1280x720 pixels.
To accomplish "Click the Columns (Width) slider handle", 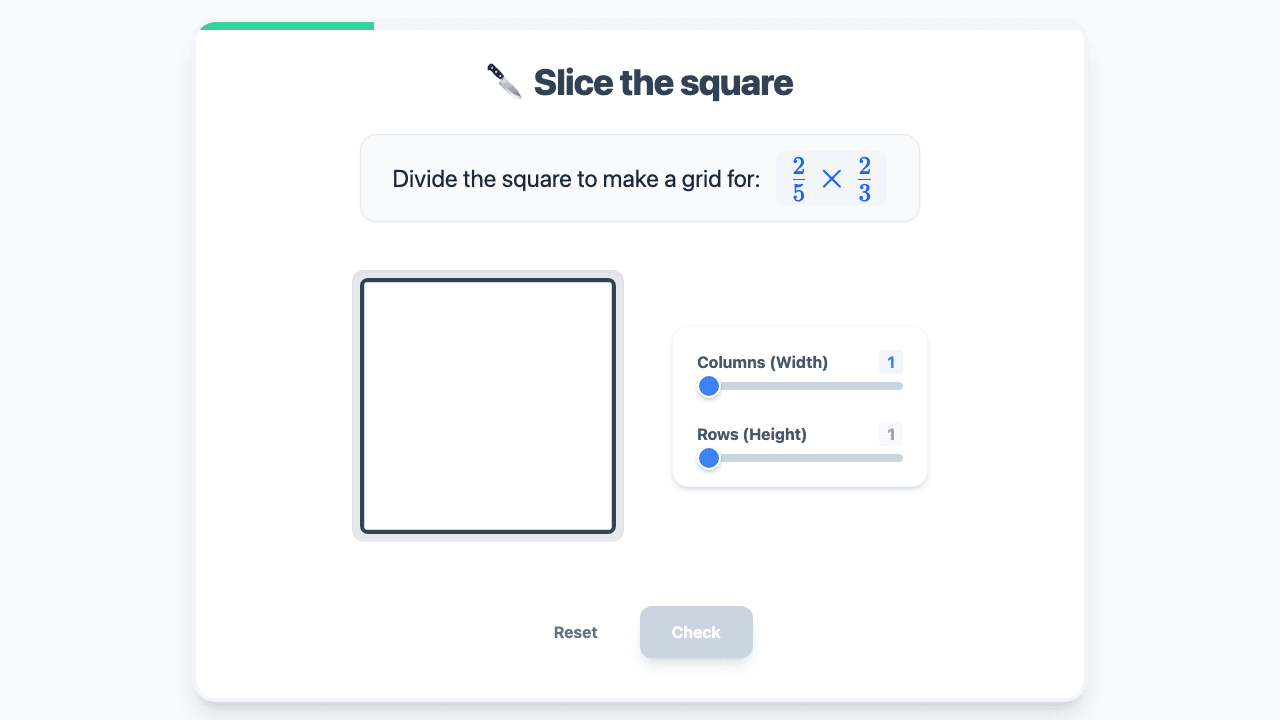I will coord(709,386).
